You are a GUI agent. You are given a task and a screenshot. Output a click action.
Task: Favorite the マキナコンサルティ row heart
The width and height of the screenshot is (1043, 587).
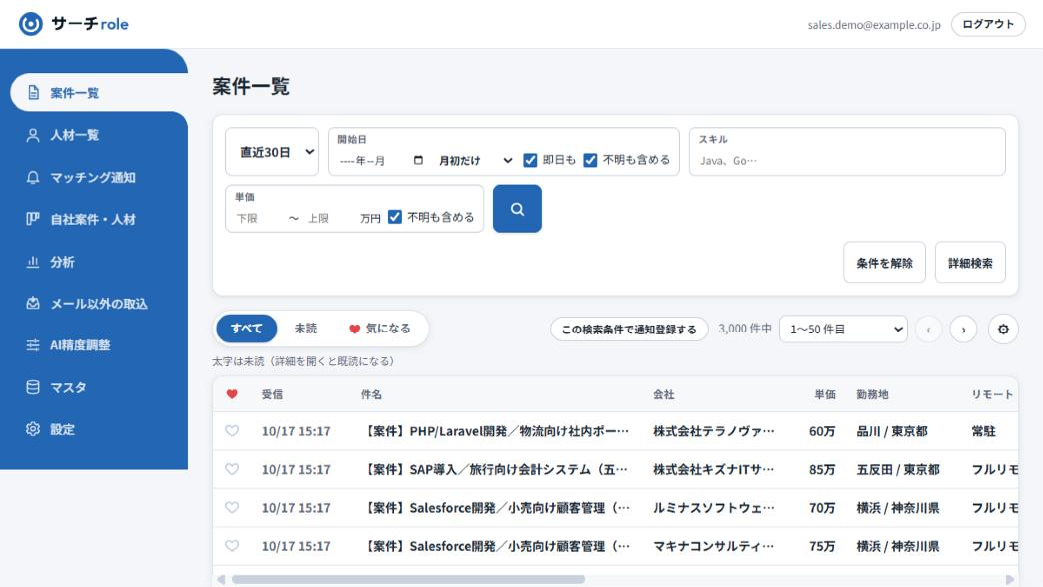pyautogui.click(x=231, y=546)
